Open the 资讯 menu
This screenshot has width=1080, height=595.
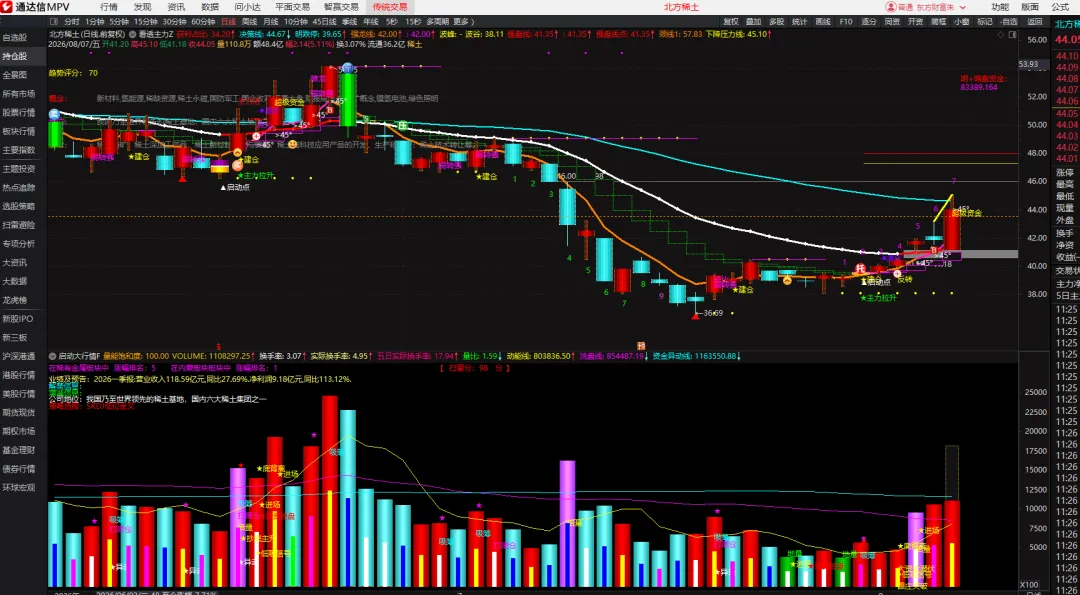point(176,7)
